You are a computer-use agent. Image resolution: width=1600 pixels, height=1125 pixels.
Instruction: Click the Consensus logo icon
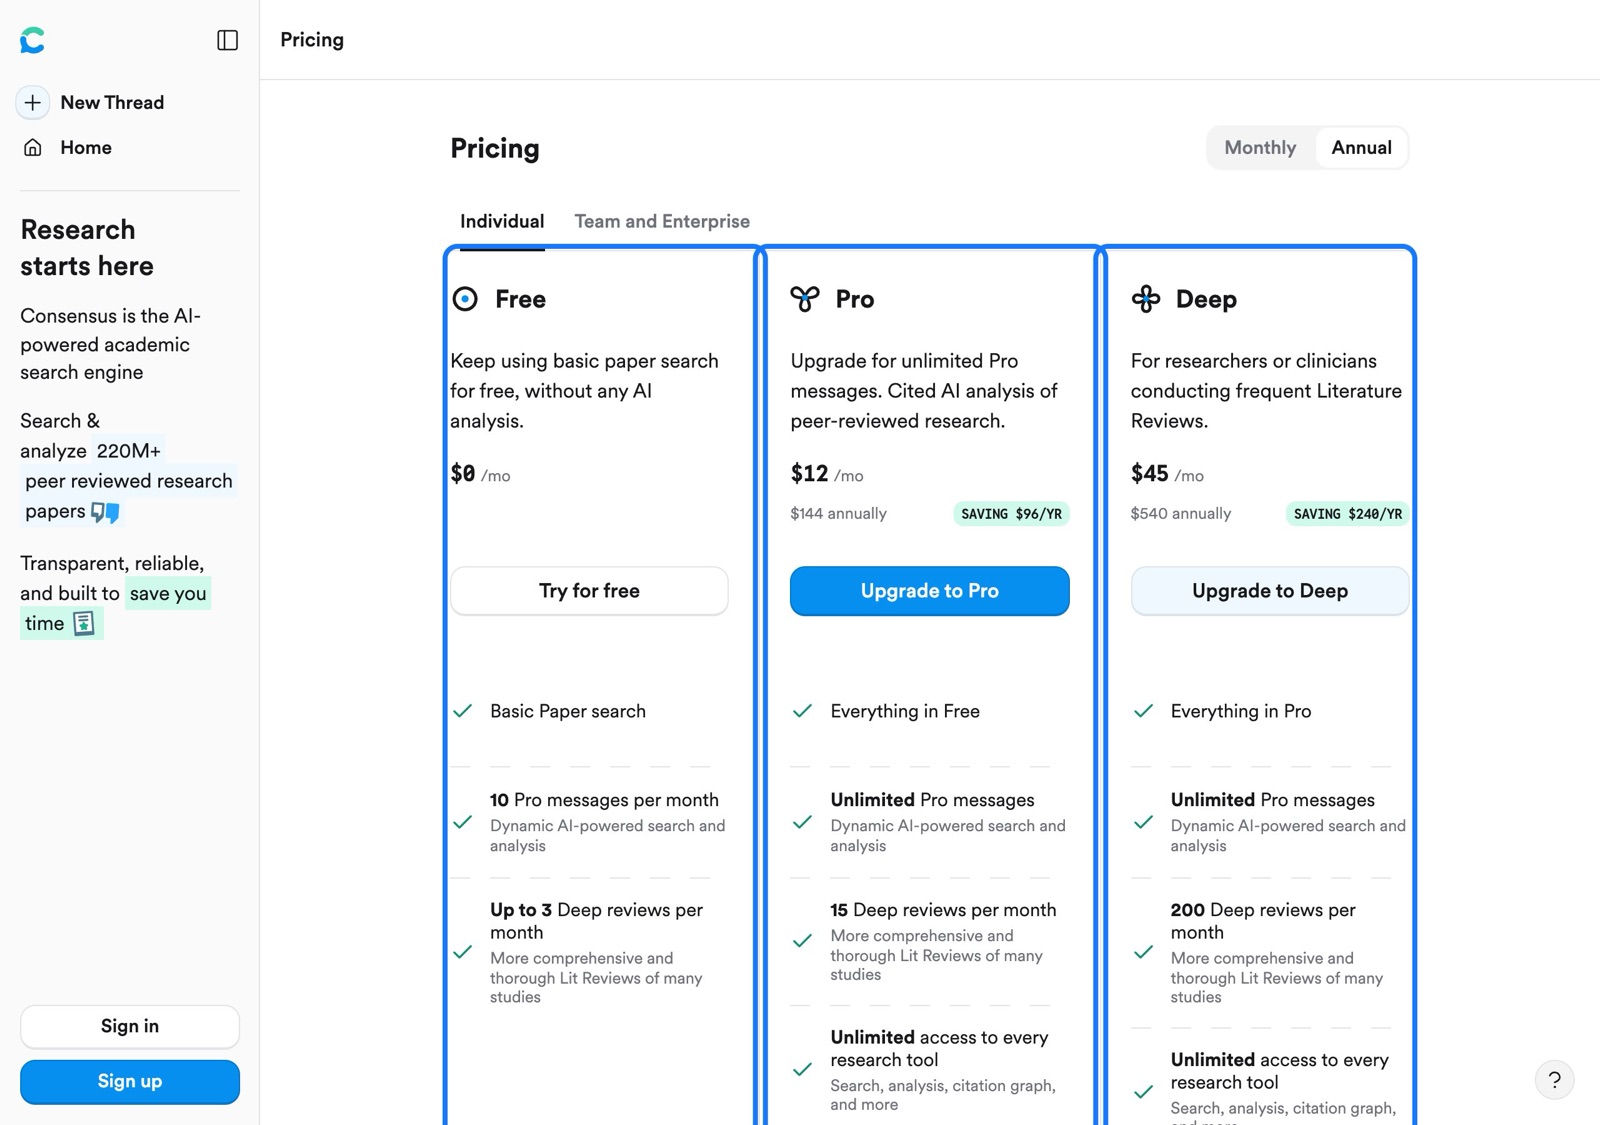pos(32,40)
